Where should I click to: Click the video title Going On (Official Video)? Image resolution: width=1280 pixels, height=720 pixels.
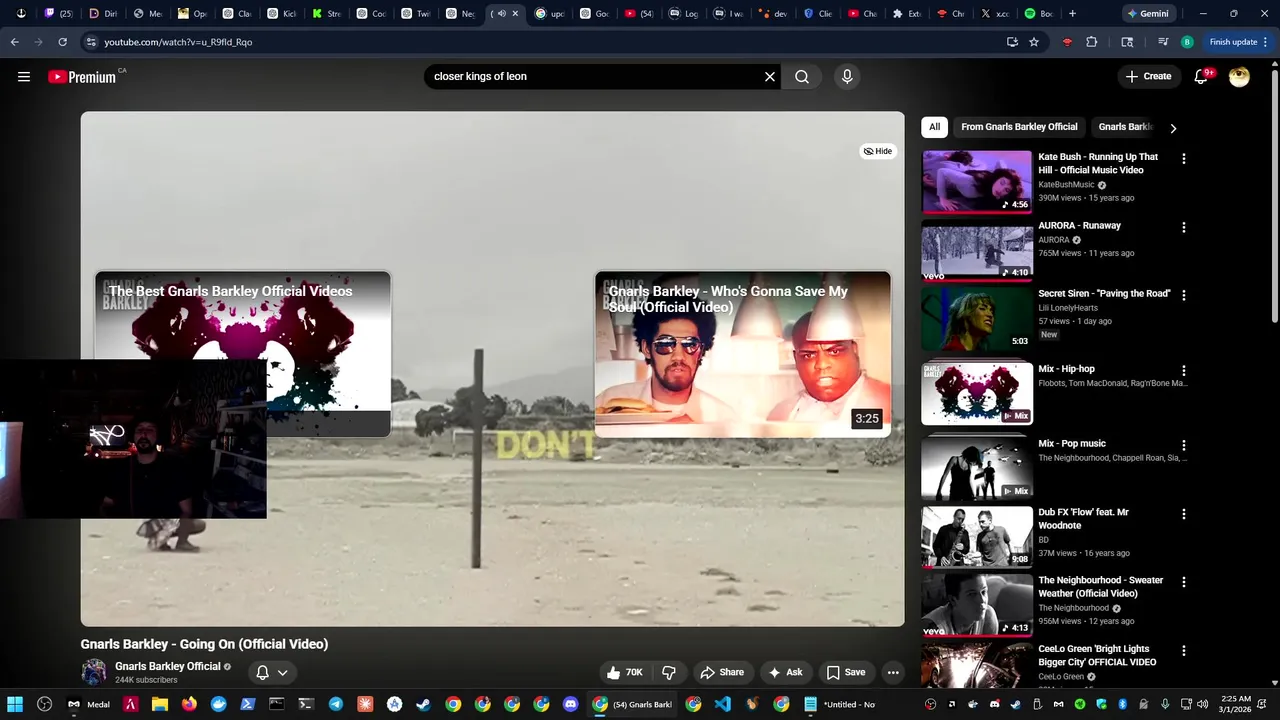point(204,644)
